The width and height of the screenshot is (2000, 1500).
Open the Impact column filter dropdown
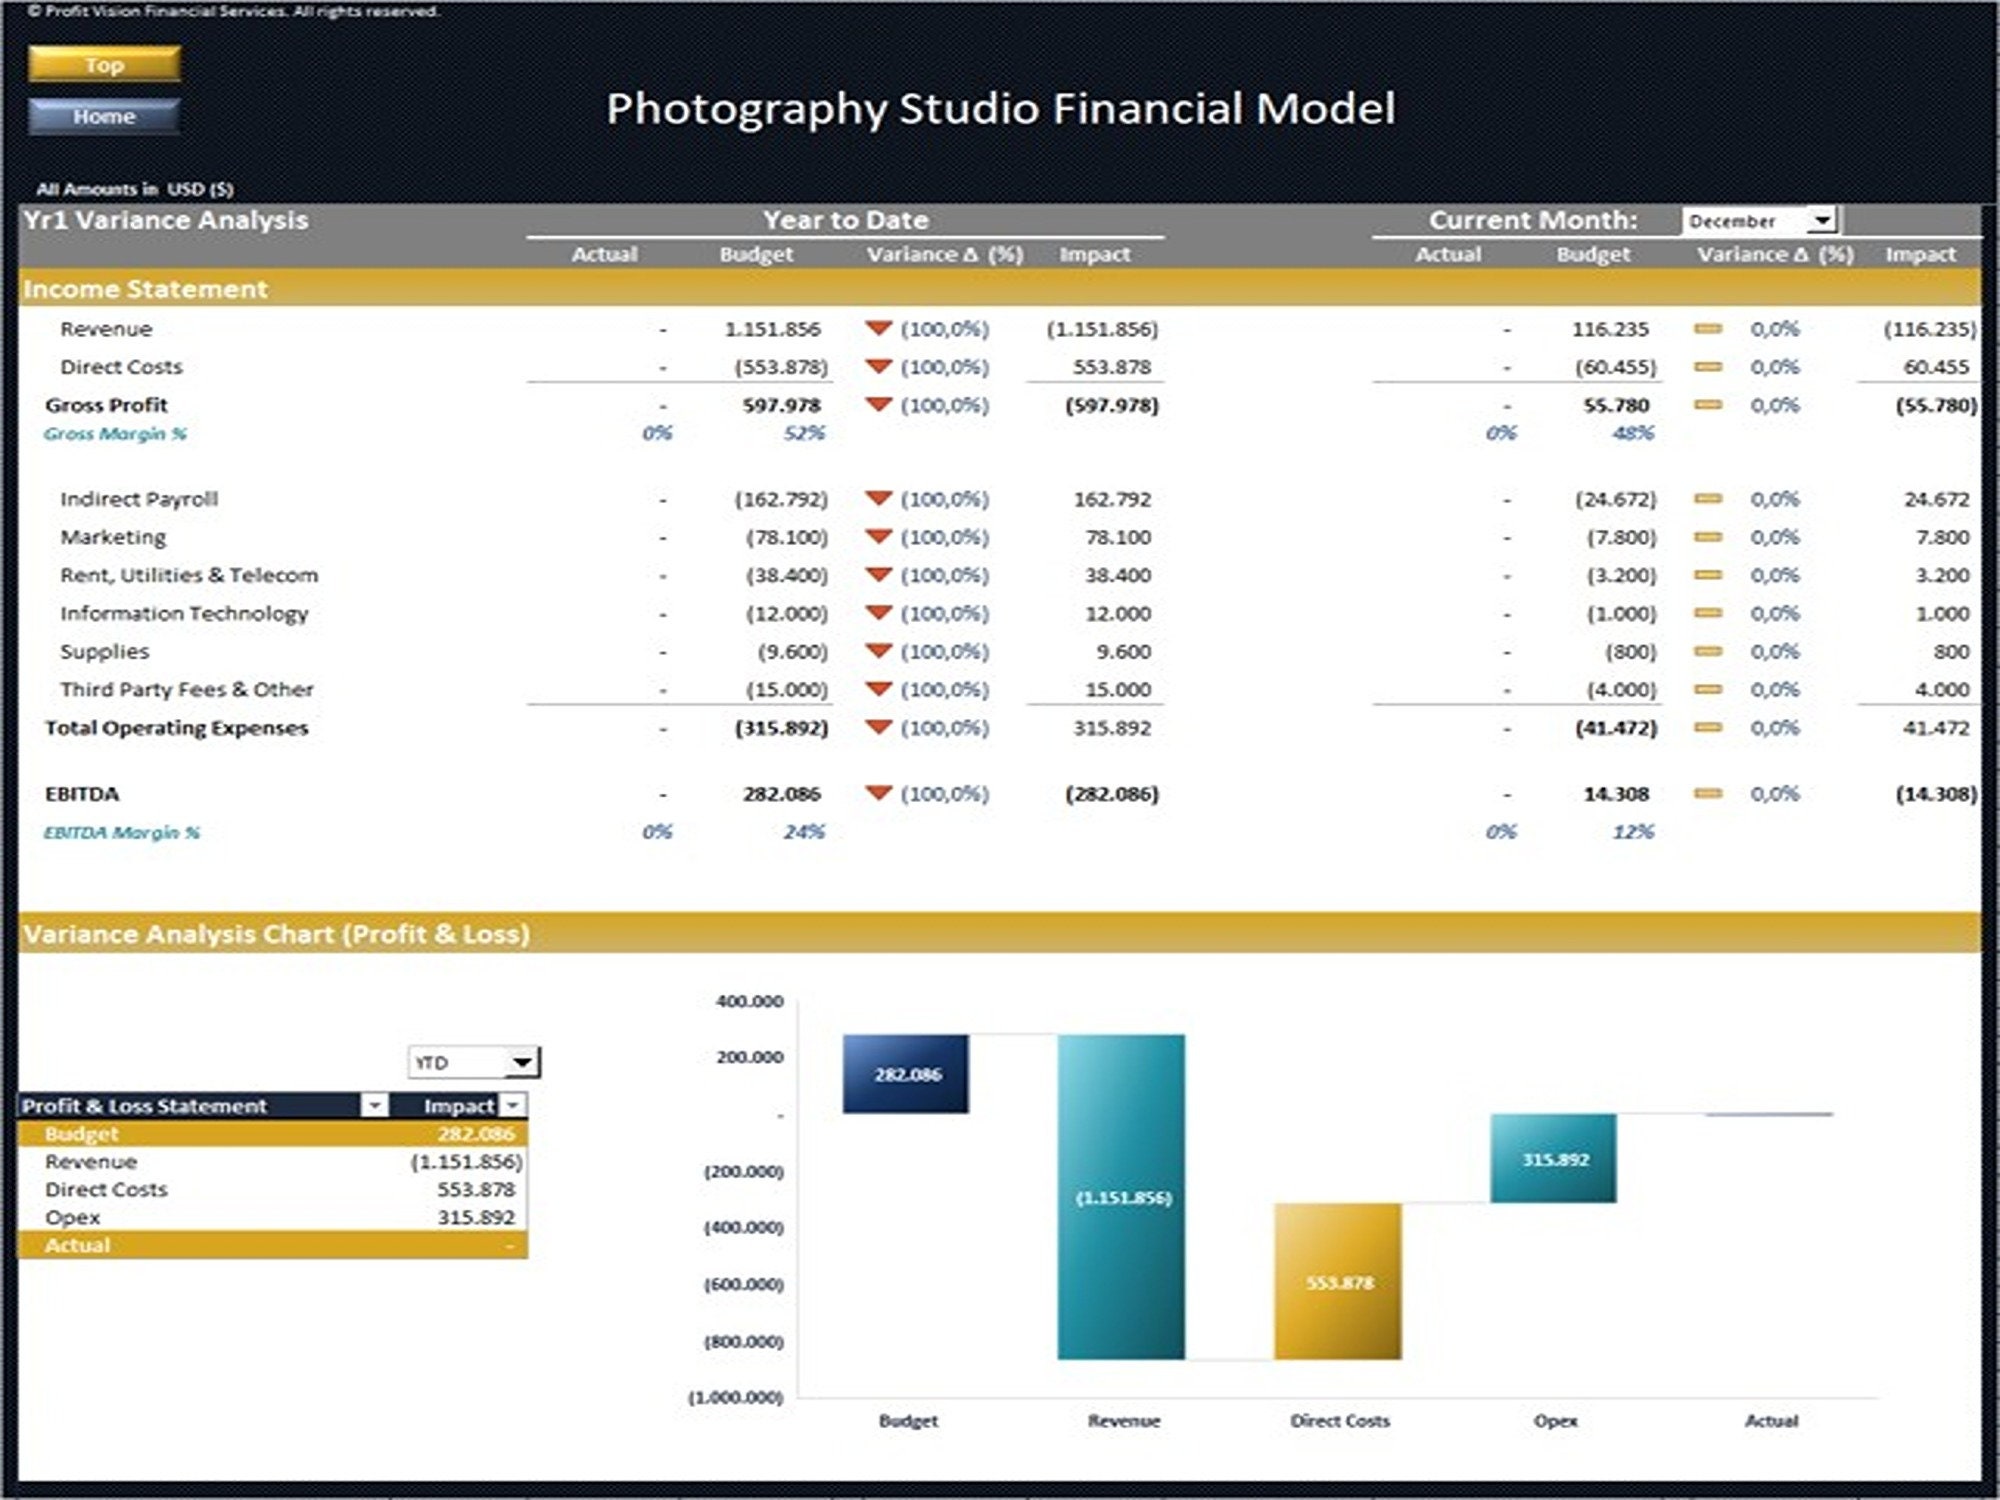point(512,1106)
